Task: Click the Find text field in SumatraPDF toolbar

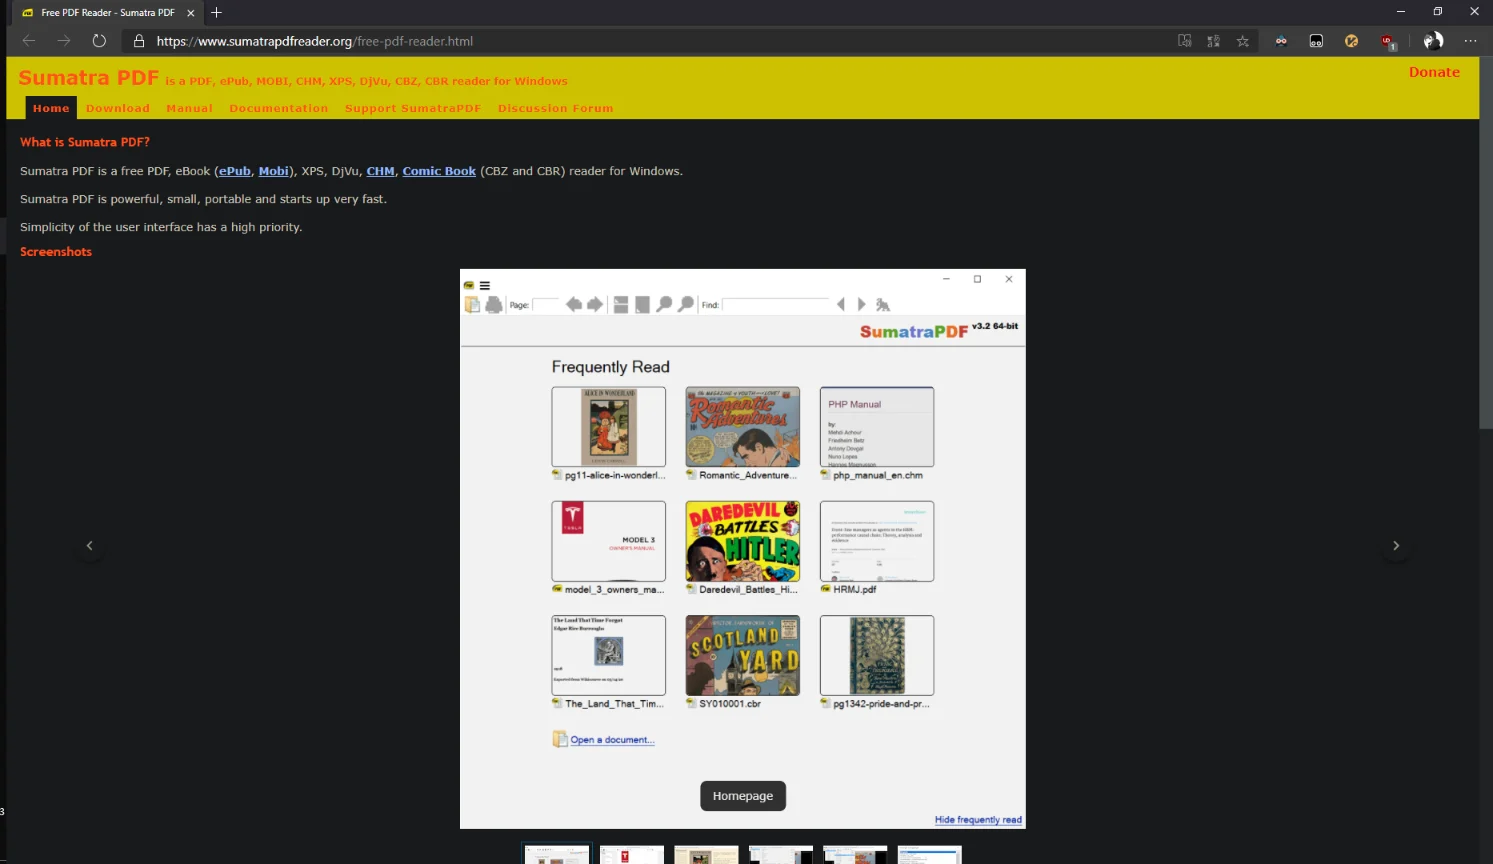Action: (777, 304)
